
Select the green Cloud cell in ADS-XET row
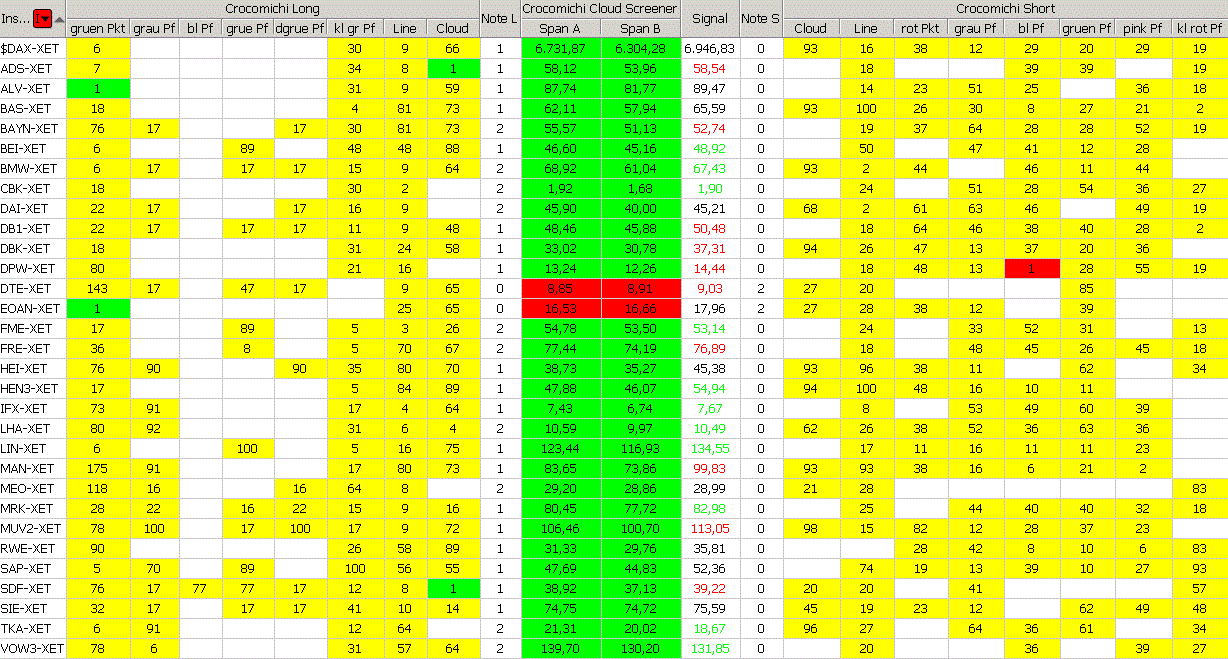pos(453,68)
